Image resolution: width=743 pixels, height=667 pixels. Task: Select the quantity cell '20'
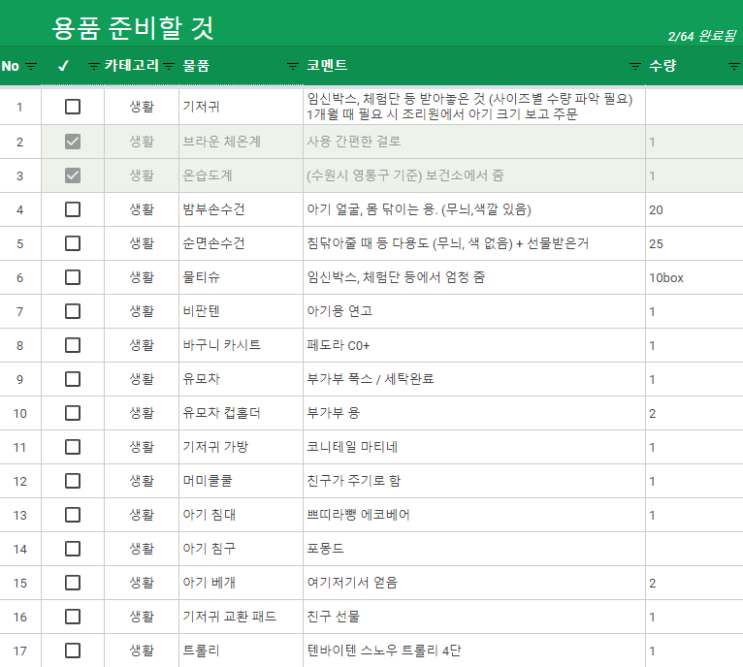pos(694,210)
